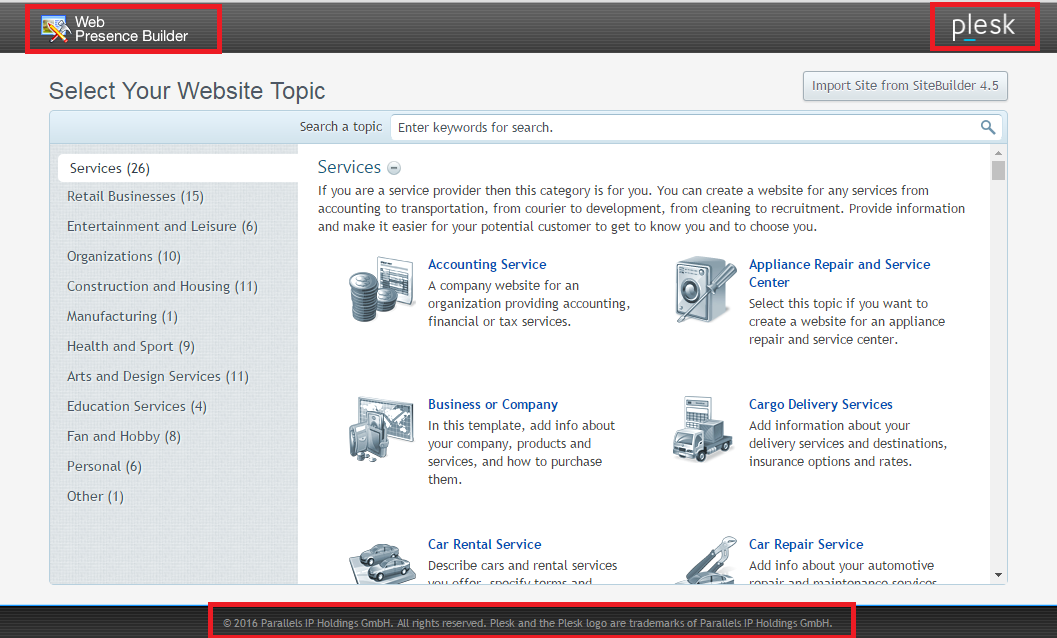The image size is (1057, 638).
Task: Select the Arts and Design Services category
Action: coord(157,377)
